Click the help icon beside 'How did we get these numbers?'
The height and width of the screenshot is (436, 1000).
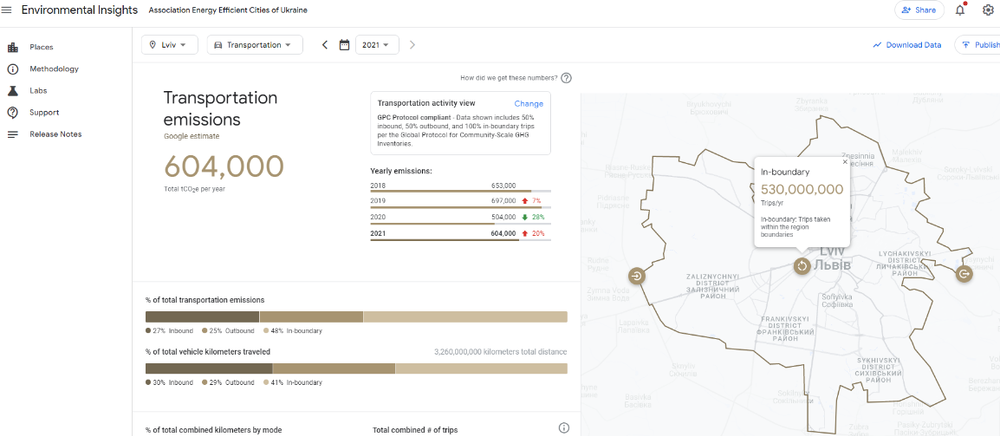tap(566, 78)
